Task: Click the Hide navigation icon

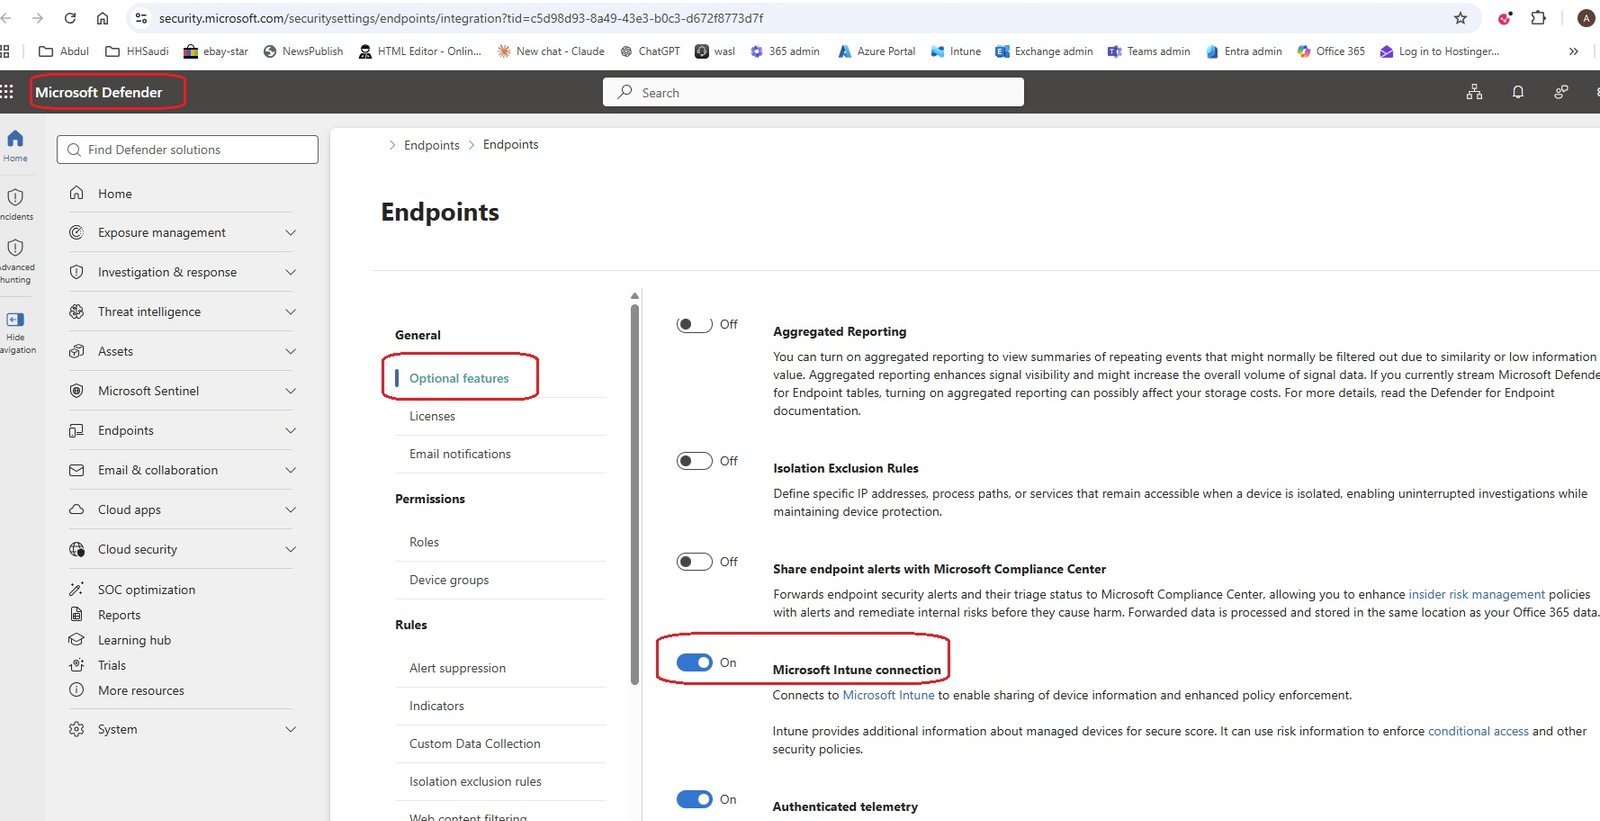Action: click(x=15, y=320)
